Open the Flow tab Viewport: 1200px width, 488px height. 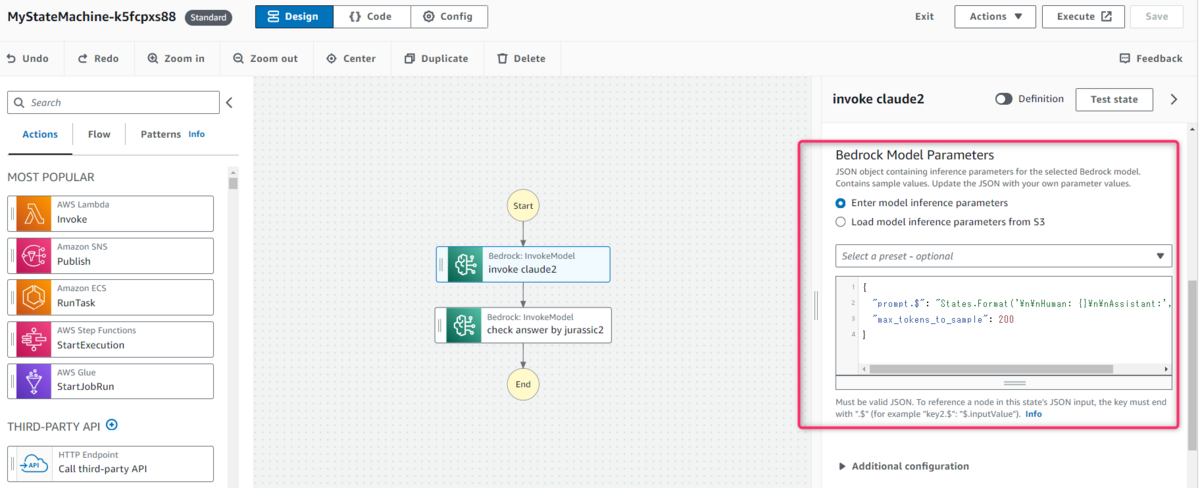pos(99,134)
